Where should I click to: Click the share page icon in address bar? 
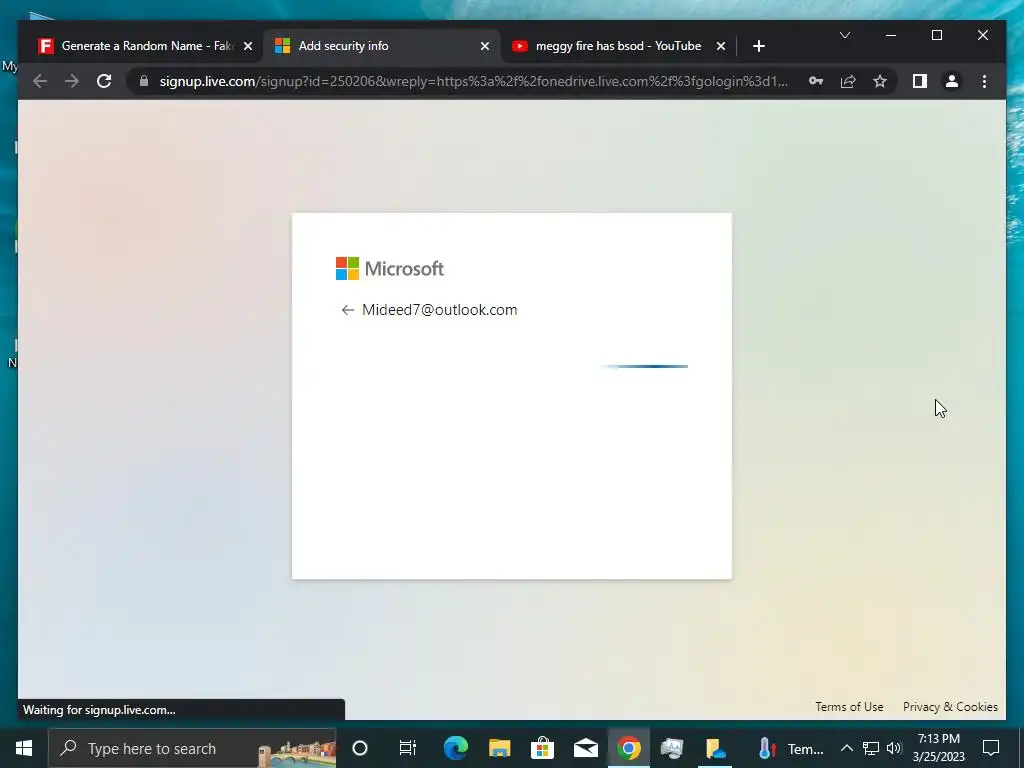pos(848,81)
